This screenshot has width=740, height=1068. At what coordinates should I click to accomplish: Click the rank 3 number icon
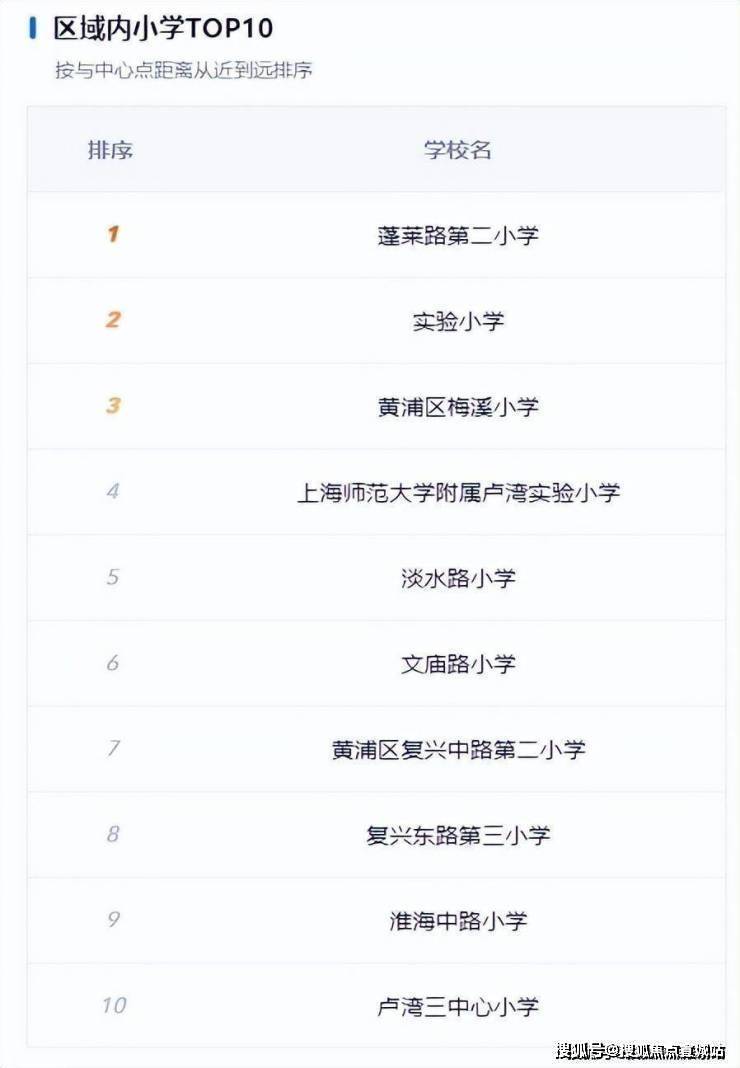pos(112,406)
